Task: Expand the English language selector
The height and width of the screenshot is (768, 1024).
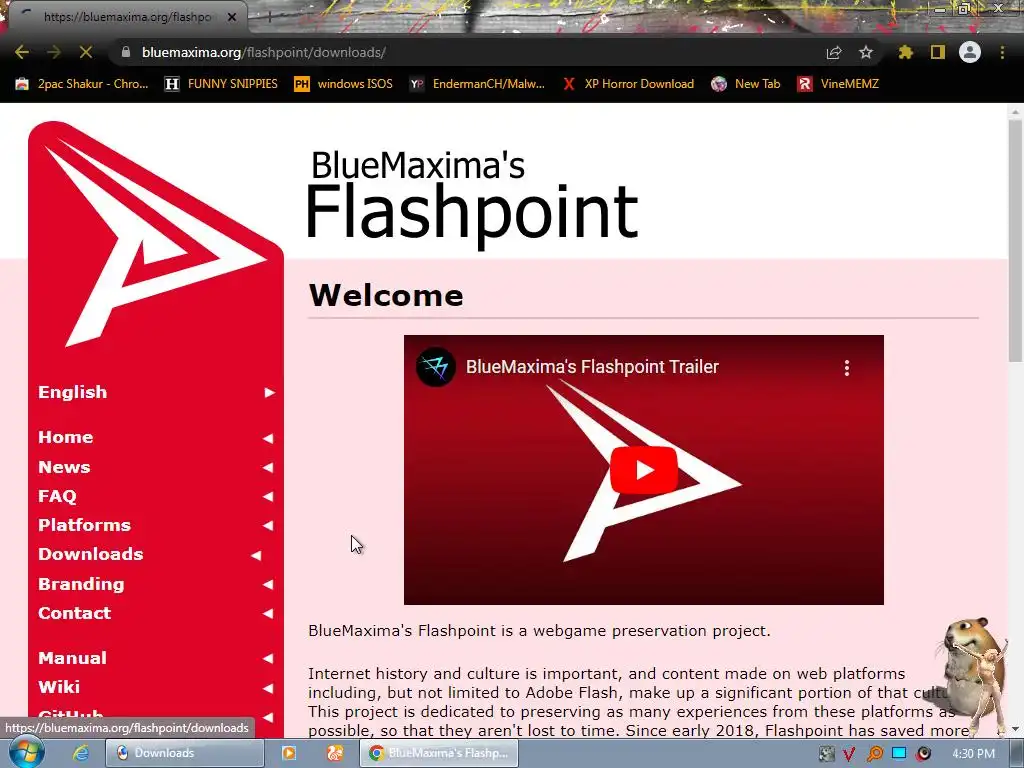Action: pos(155,392)
